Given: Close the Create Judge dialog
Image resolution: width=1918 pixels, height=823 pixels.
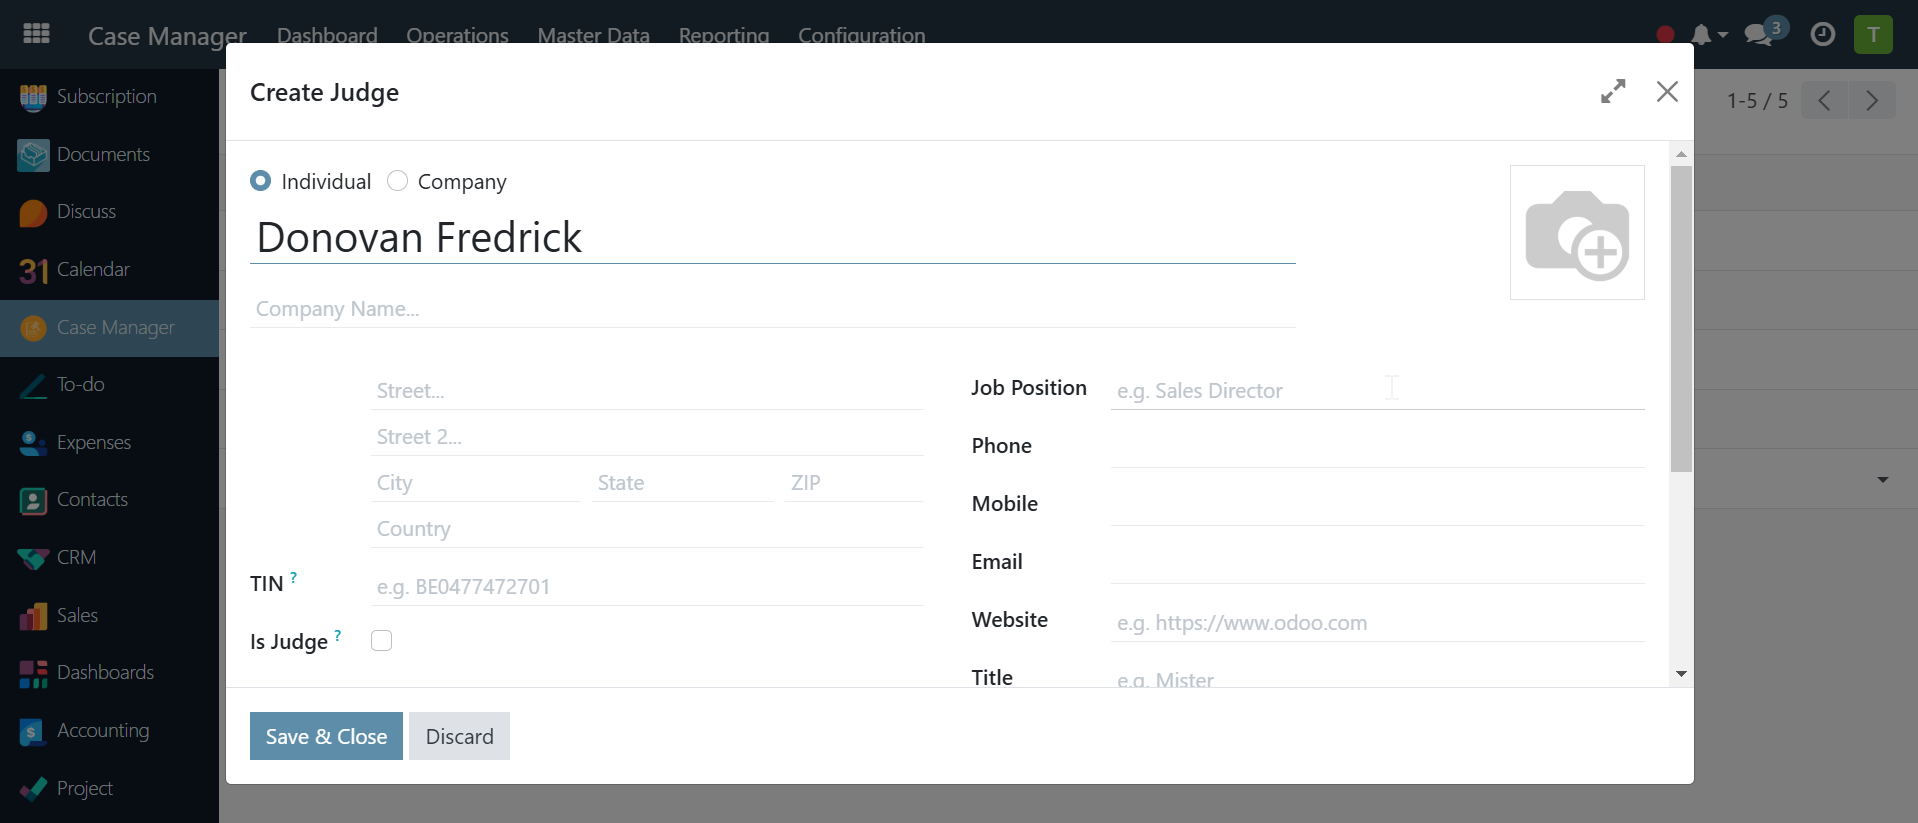Looking at the screenshot, I should 1667,91.
